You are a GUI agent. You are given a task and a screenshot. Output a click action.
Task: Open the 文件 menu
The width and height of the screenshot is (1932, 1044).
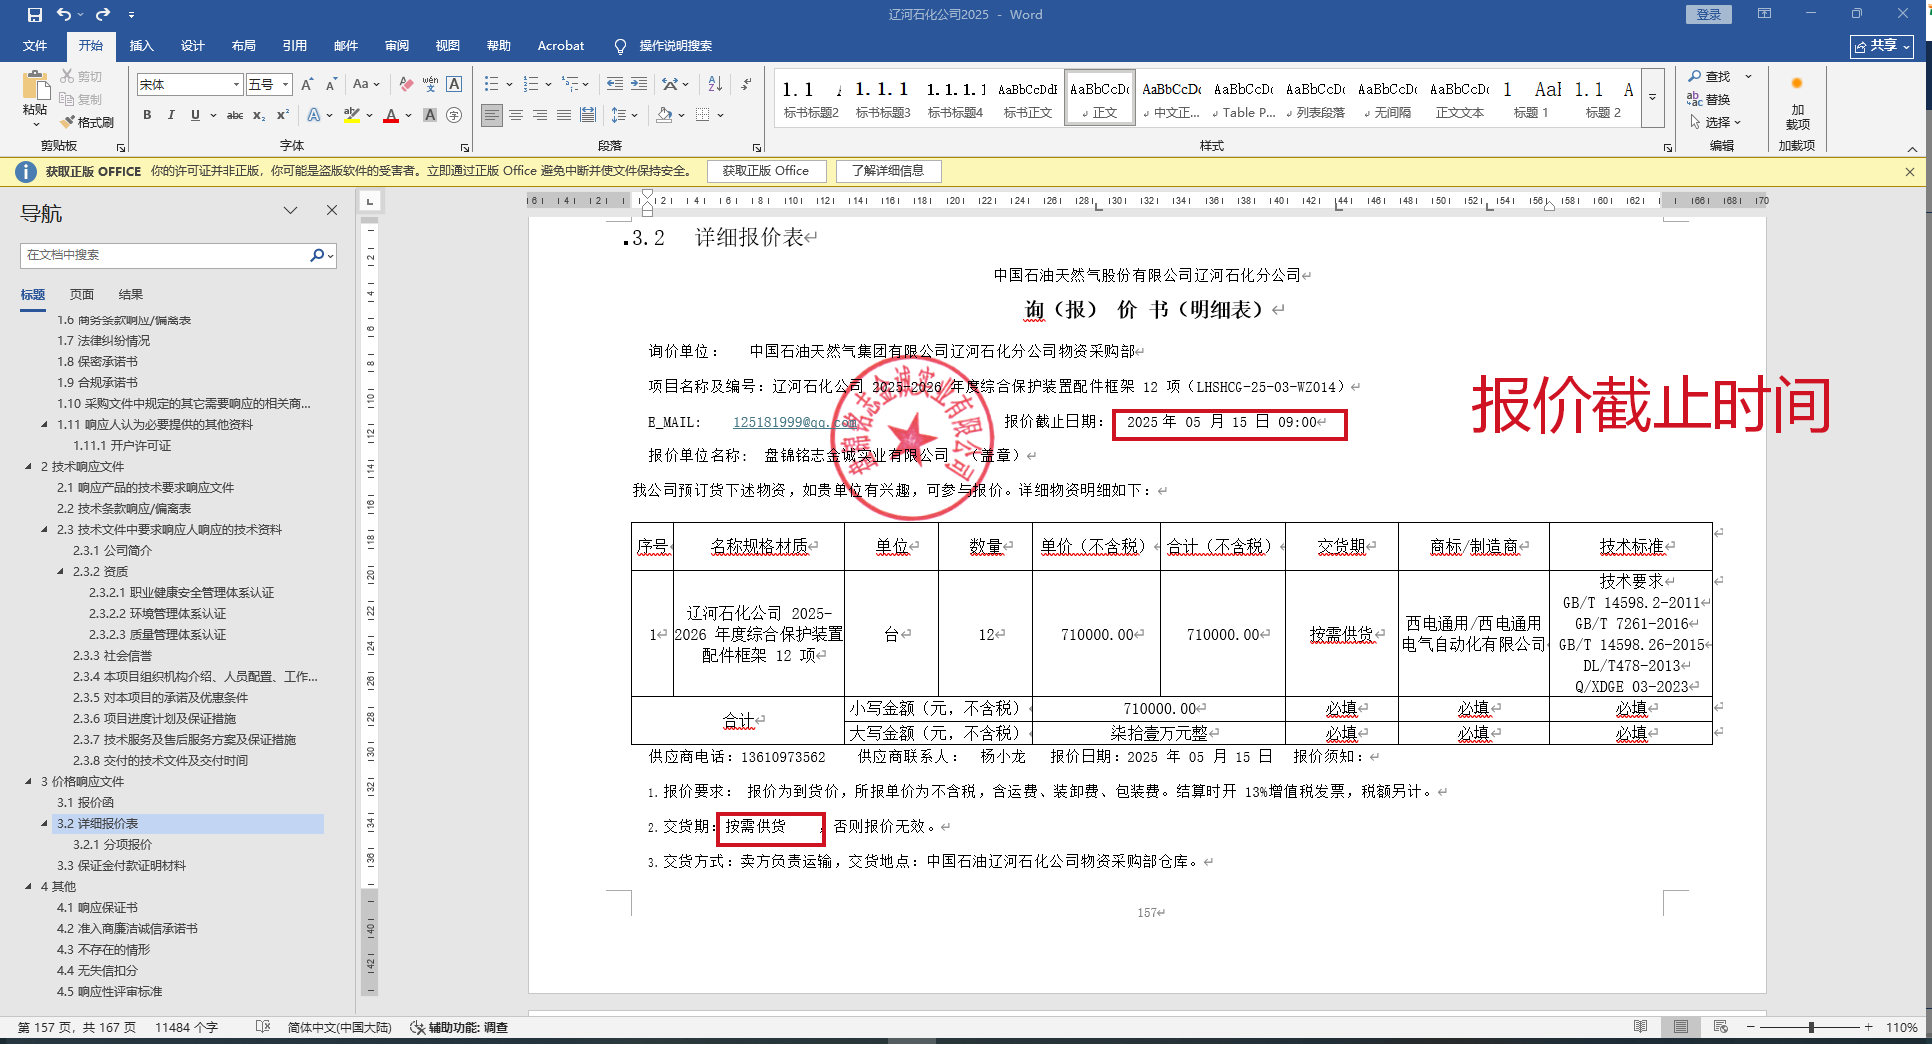(x=35, y=46)
